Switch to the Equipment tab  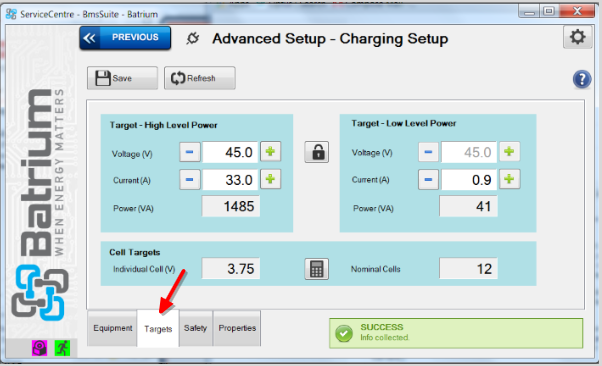tap(112, 328)
